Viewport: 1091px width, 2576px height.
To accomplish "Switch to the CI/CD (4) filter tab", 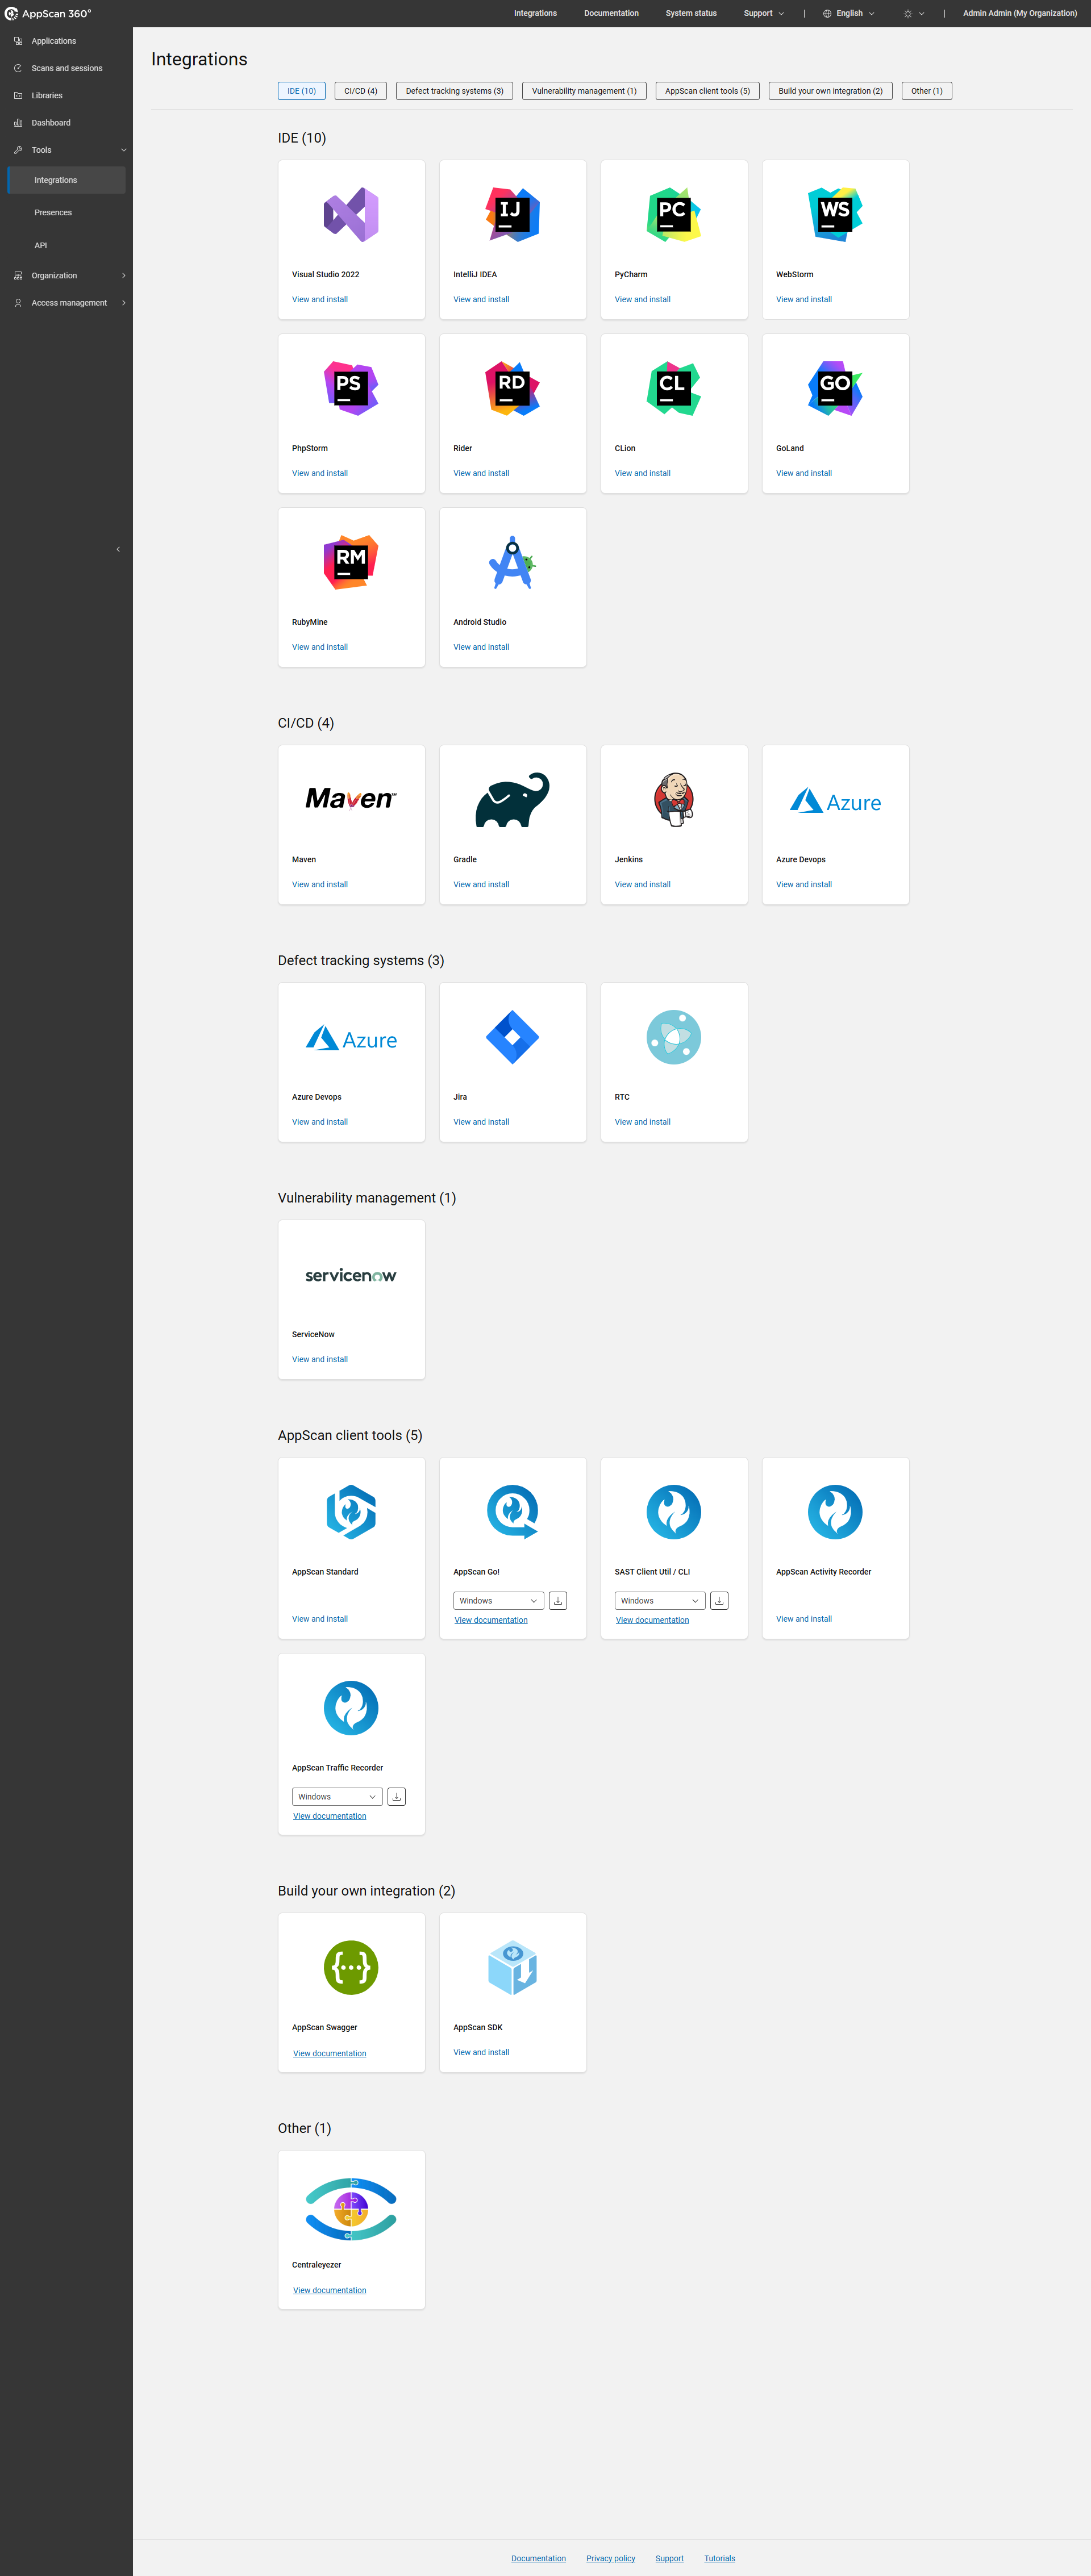I will pos(360,91).
